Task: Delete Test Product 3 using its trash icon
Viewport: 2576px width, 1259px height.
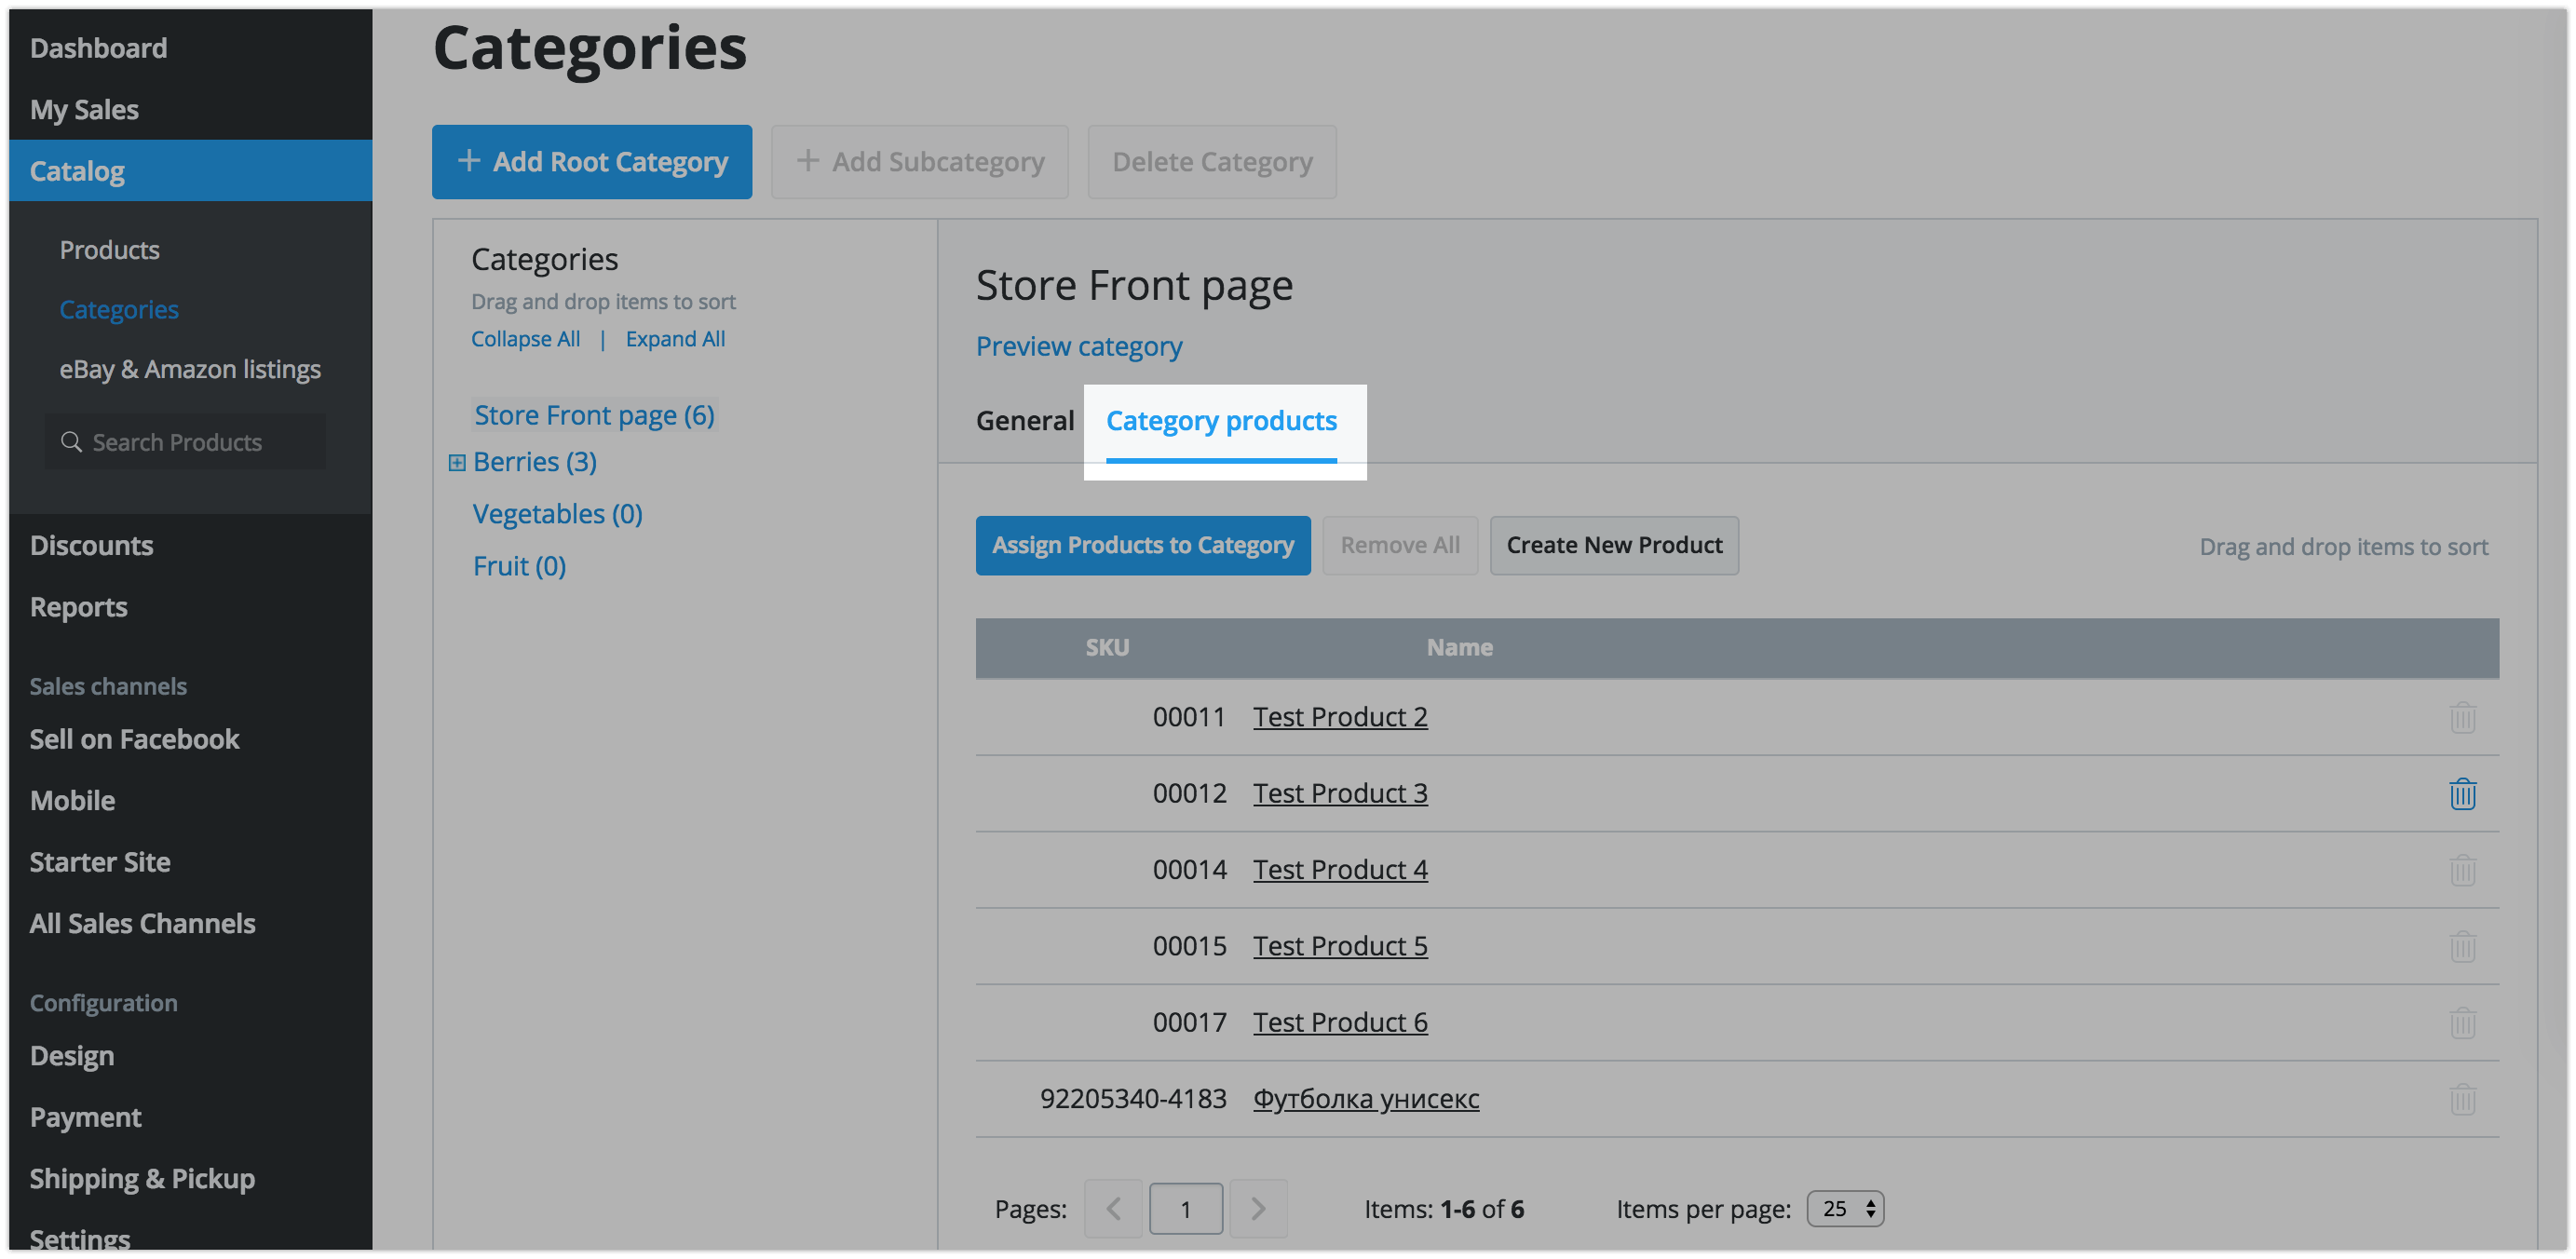Action: [x=2463, y=793]
